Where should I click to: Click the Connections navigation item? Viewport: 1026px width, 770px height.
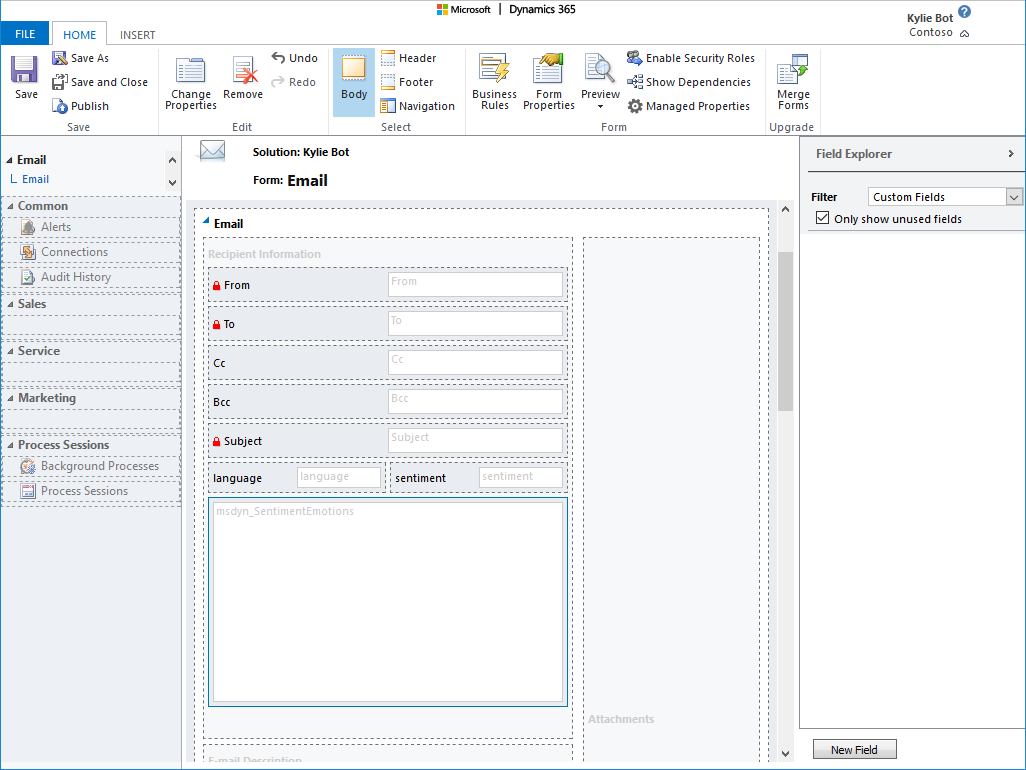tap(92, 252)
